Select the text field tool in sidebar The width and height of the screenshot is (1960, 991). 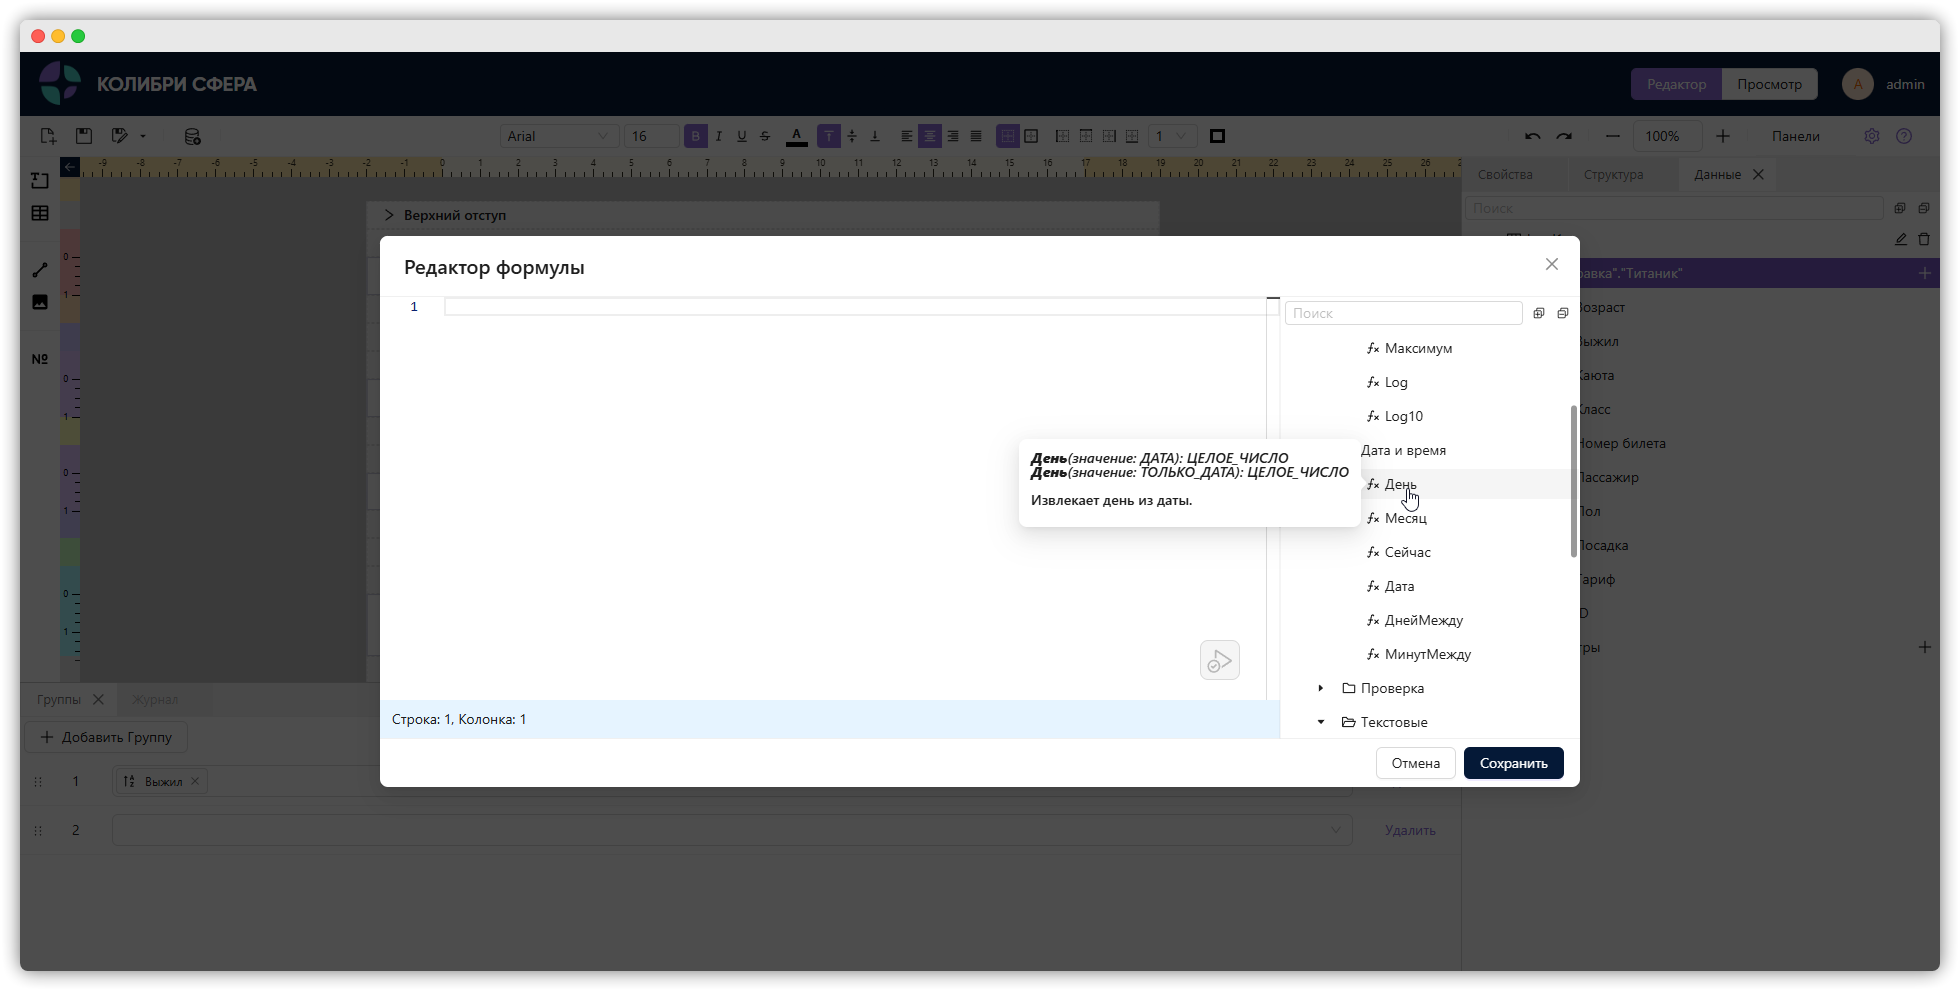pyautogui.click(x=40, y=180)
